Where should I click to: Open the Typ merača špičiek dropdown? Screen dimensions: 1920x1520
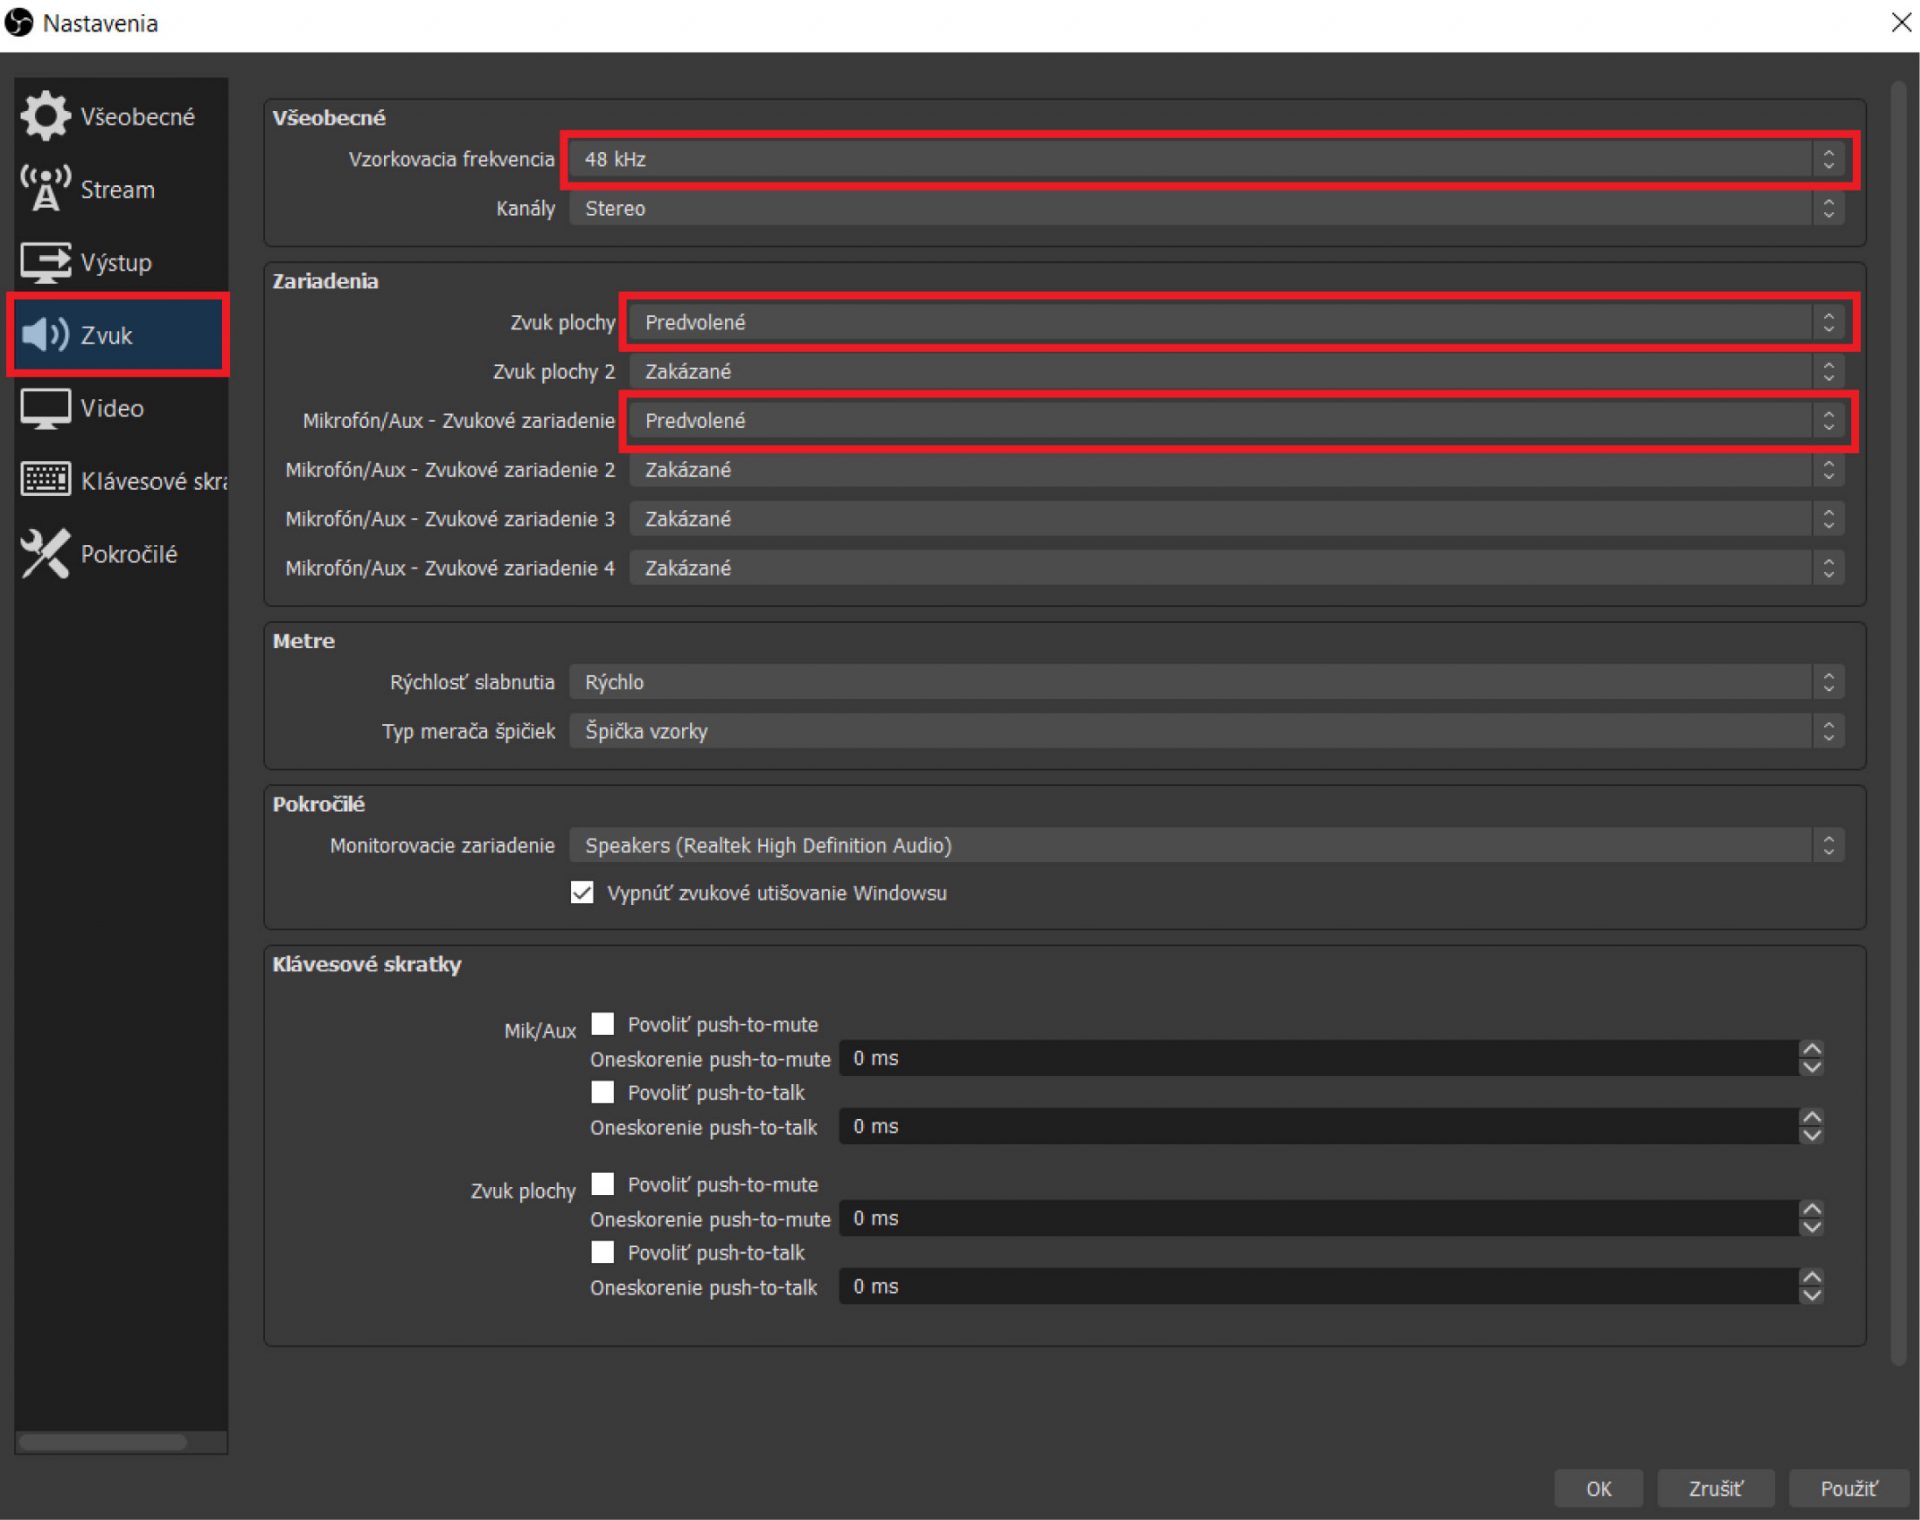click(1207, 731)
